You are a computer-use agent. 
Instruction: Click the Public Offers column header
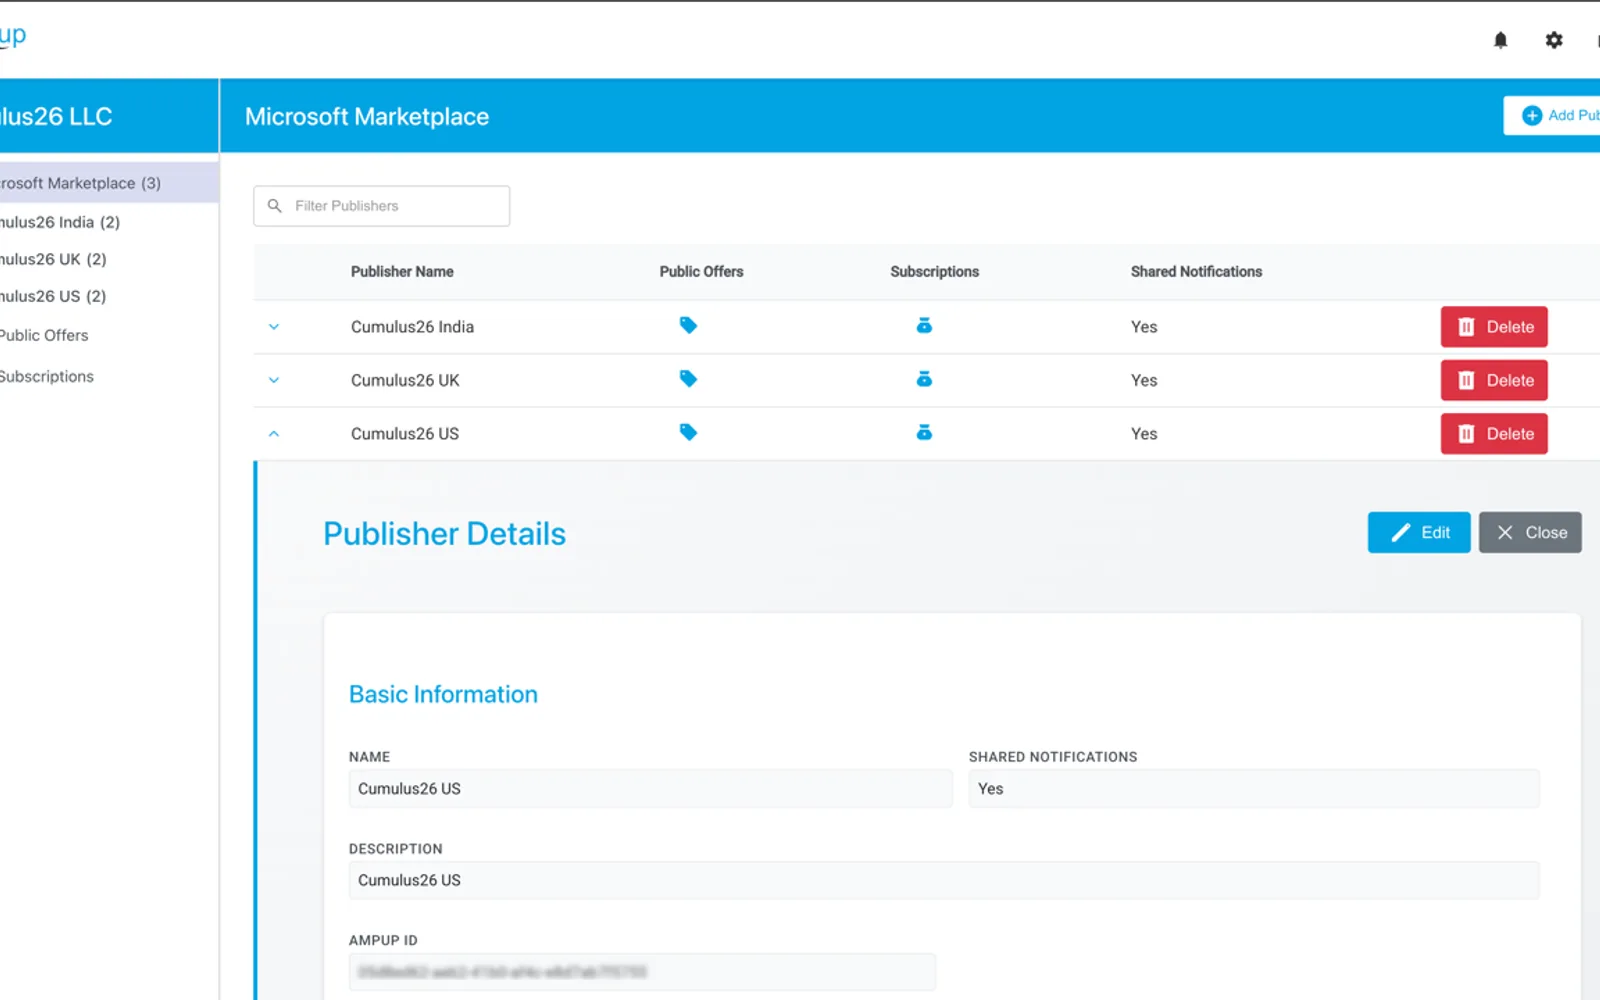click(x=701, y=271)
